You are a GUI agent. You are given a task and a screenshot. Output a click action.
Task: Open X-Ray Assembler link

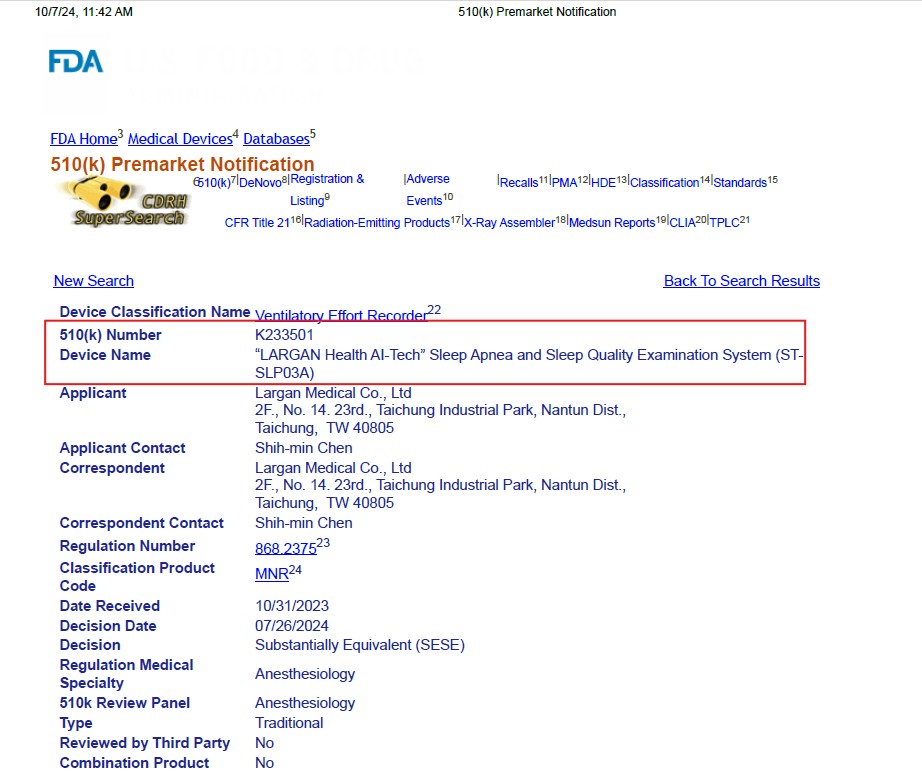(509, 223)
